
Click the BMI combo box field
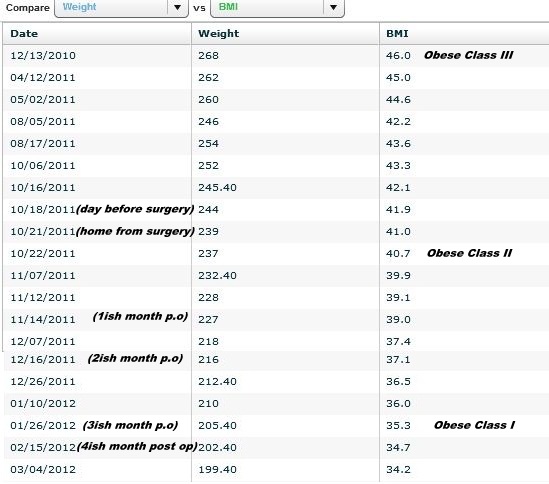(x=277, y=7)
